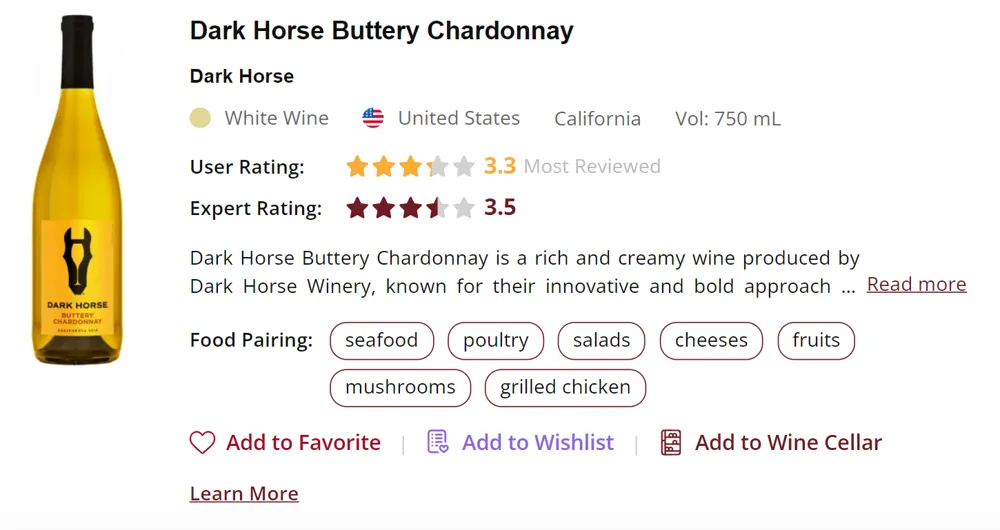Viewport: 1000px width, 530px height.
Task: Click the Dark Horse bottle image
Action: (78, 190)
